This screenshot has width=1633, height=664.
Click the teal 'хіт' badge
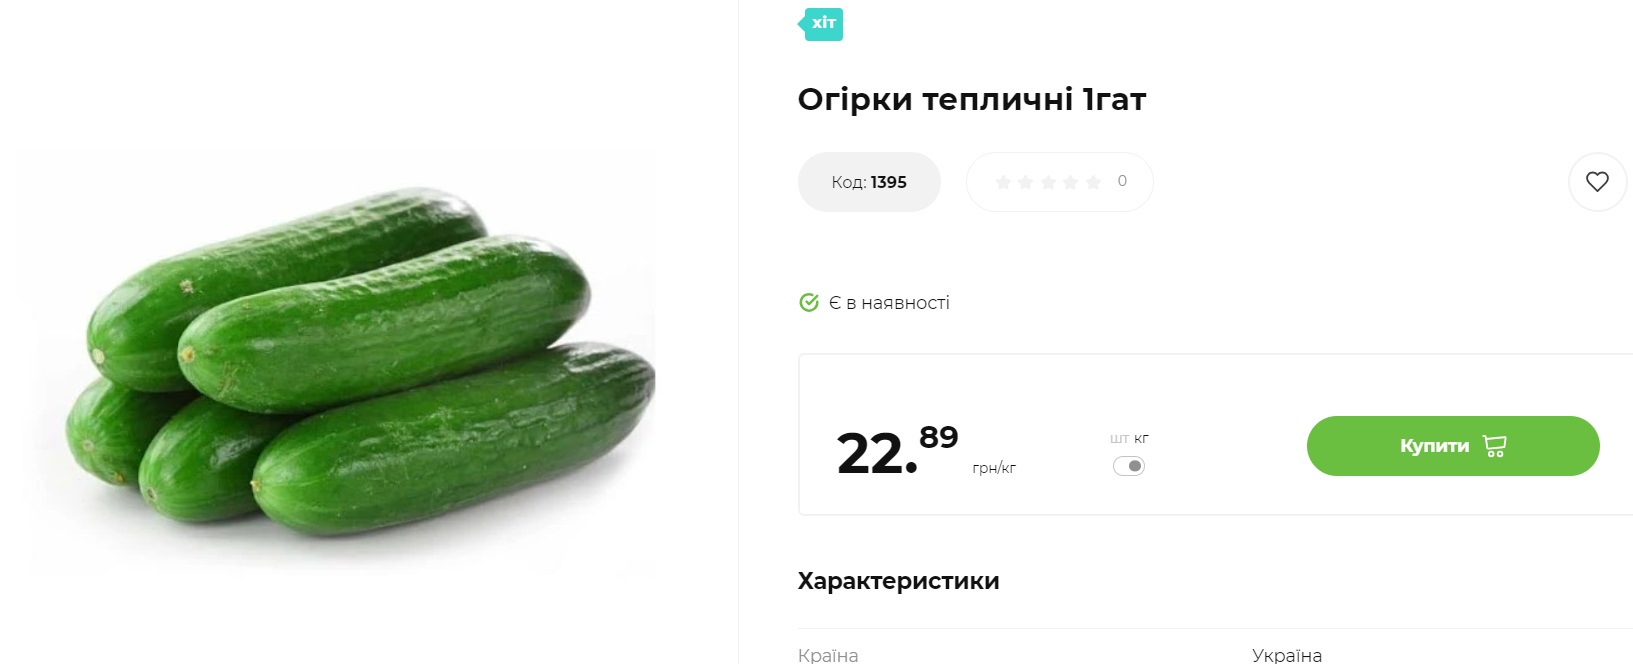(x=822, y=22)
